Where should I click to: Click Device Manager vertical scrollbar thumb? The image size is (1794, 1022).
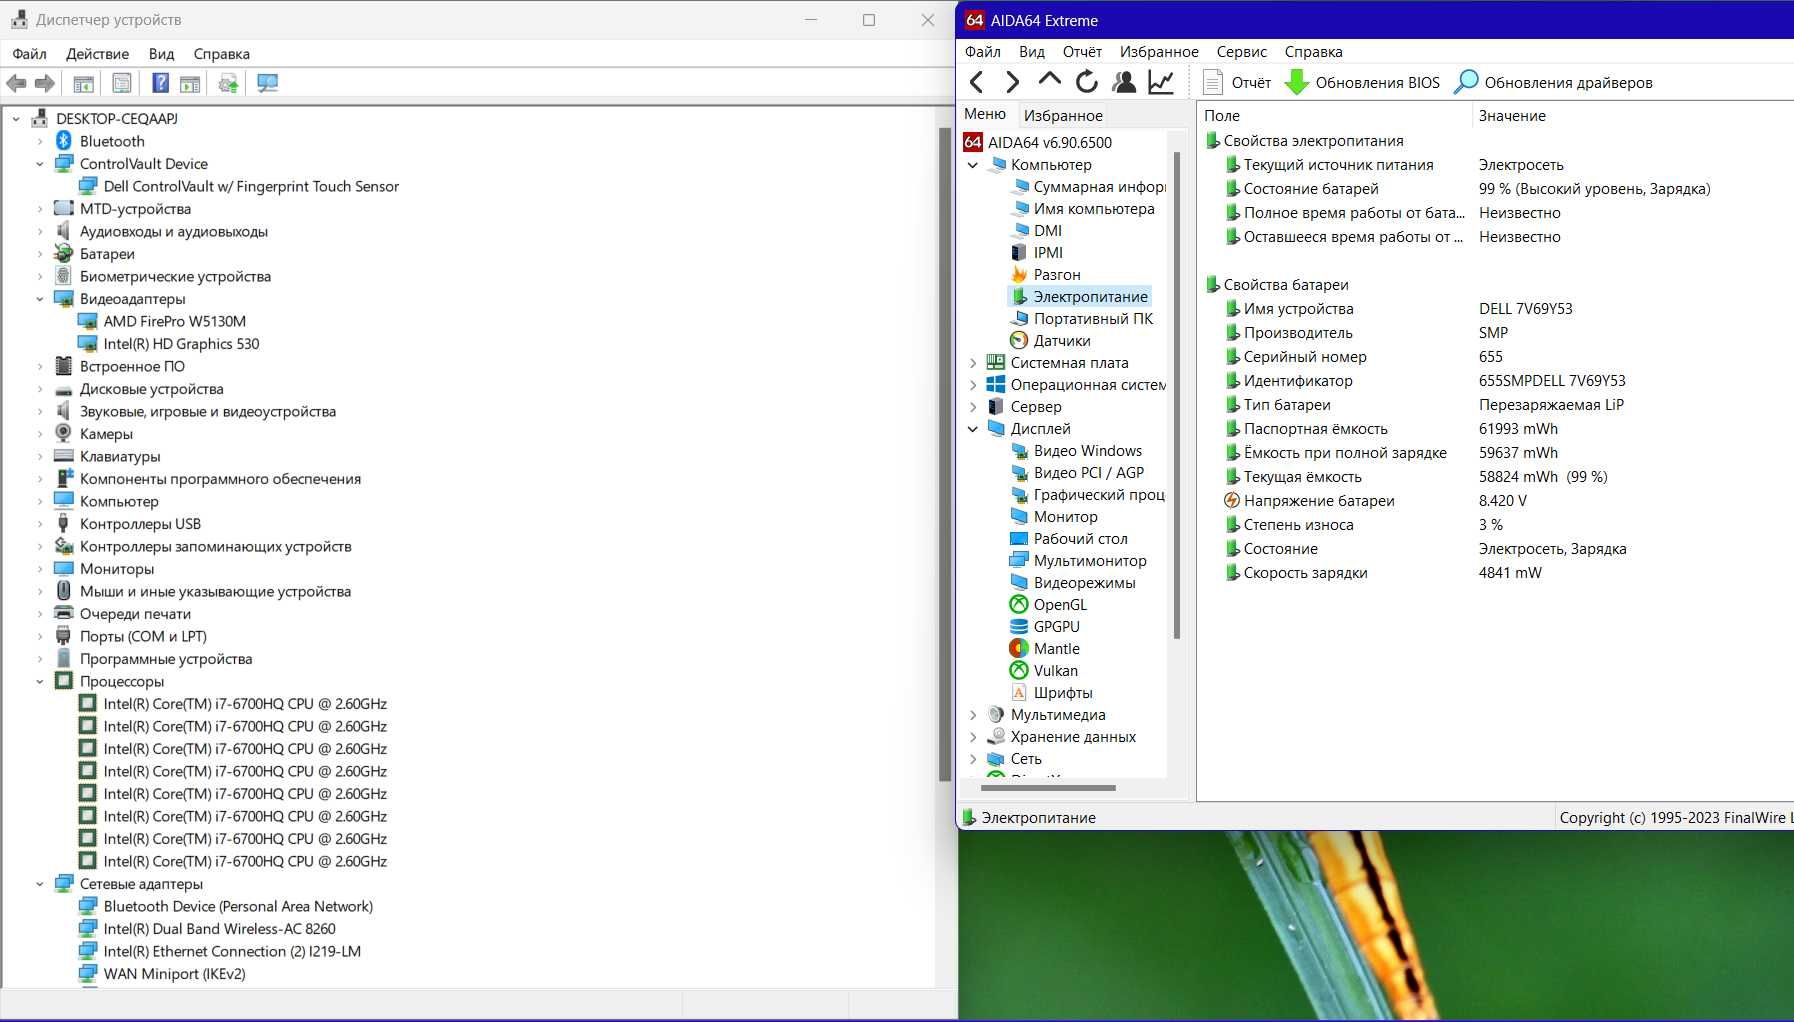point(945,454)
